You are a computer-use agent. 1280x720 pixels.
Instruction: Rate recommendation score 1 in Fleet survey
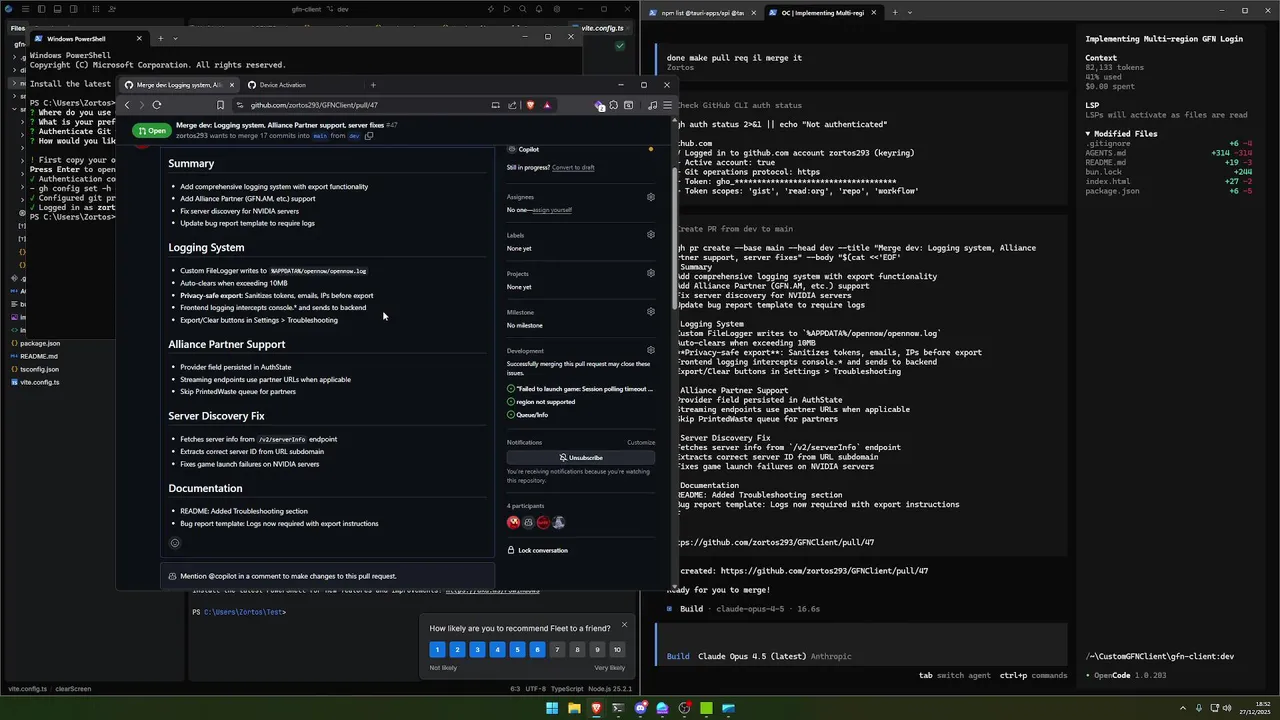click(437, 650)
